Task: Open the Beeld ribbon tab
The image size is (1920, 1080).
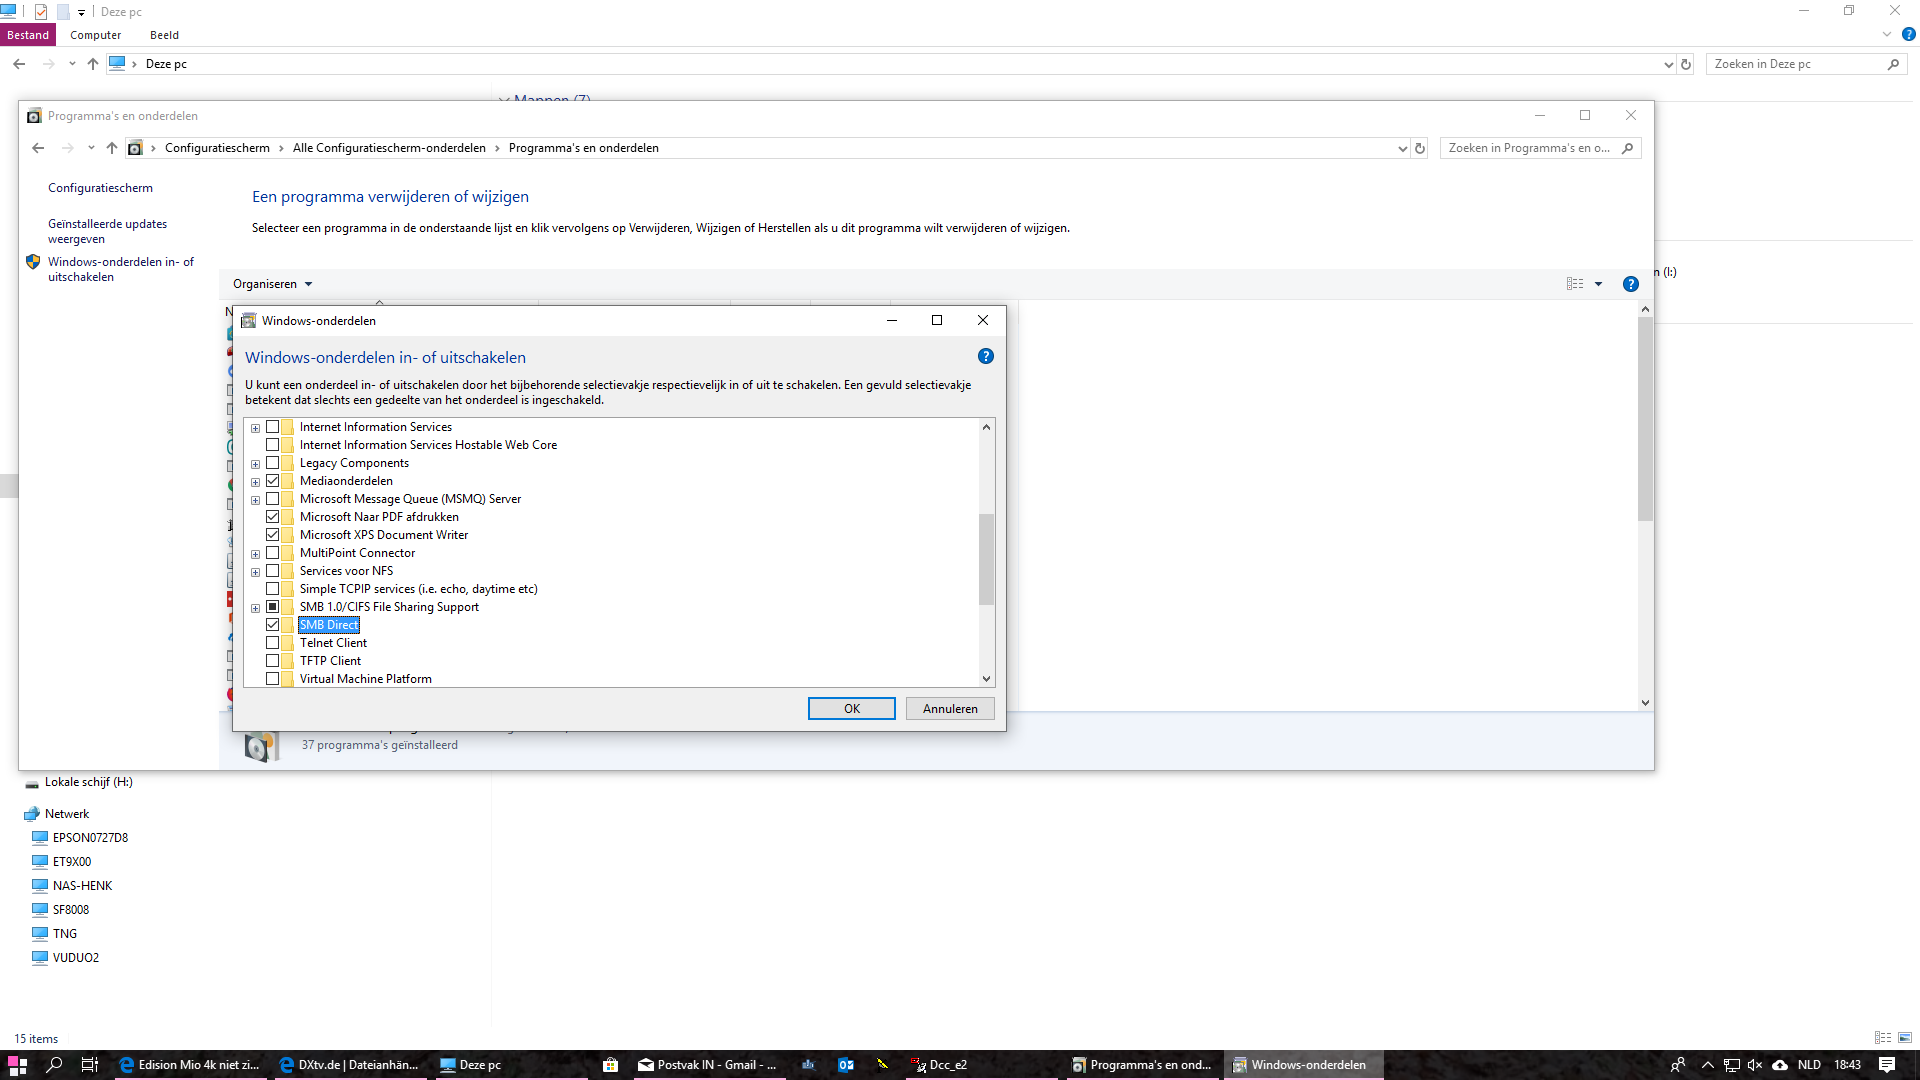Action: 164,35
